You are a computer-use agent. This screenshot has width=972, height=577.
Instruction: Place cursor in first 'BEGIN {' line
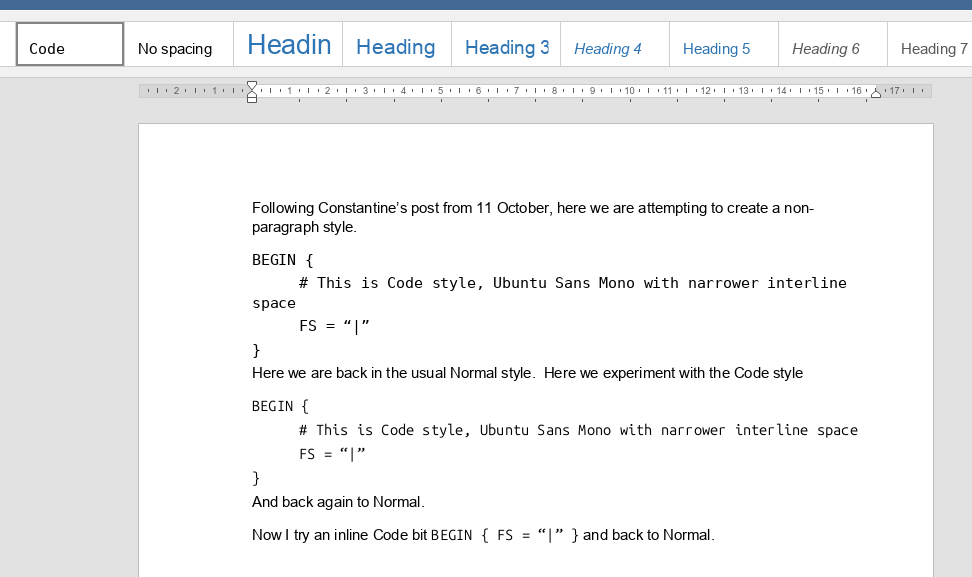coord(274,260)
